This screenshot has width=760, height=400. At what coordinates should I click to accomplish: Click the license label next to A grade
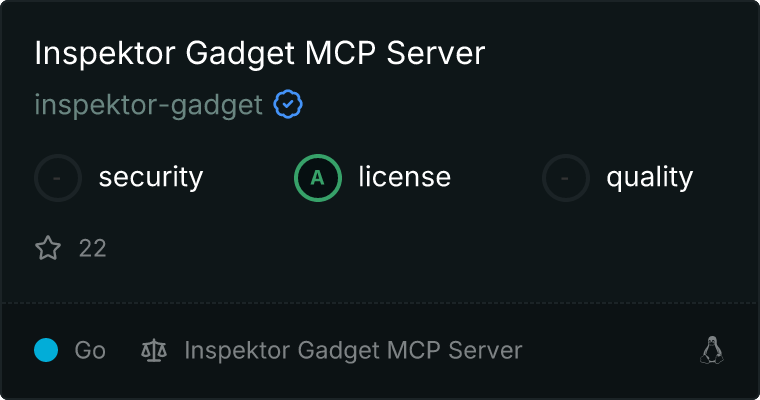405,176
